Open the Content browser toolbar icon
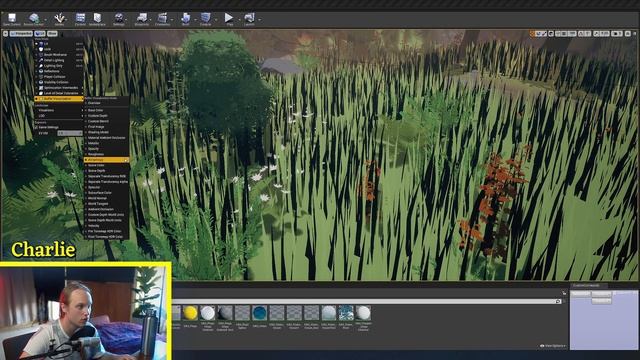 (x=80, y=18)
